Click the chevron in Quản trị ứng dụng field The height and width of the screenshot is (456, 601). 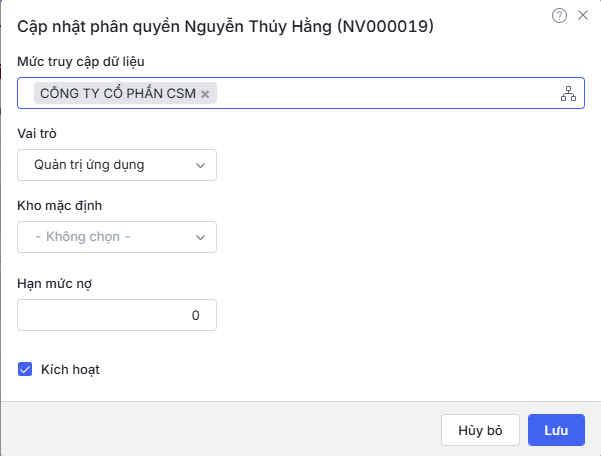[201, 165]
